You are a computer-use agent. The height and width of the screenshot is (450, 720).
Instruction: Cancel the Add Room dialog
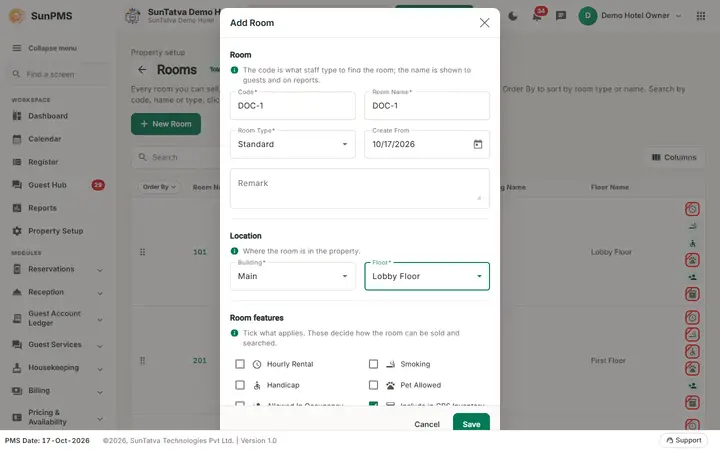(x=427, y=424)
